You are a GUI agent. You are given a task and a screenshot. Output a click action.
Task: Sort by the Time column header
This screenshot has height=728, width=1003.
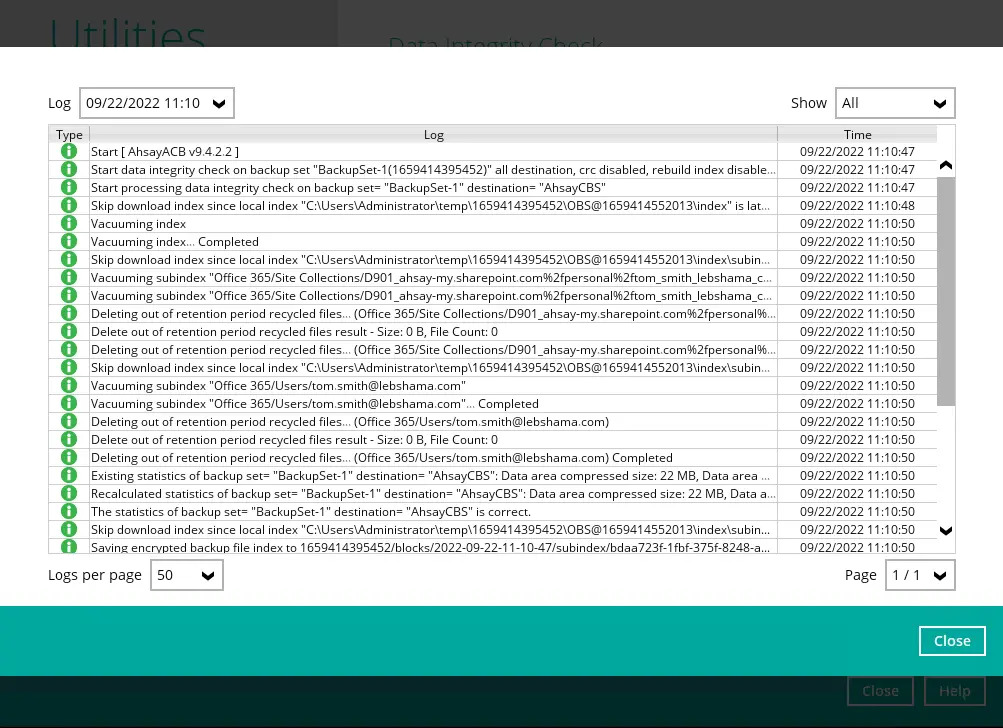(x=857, y=134)
